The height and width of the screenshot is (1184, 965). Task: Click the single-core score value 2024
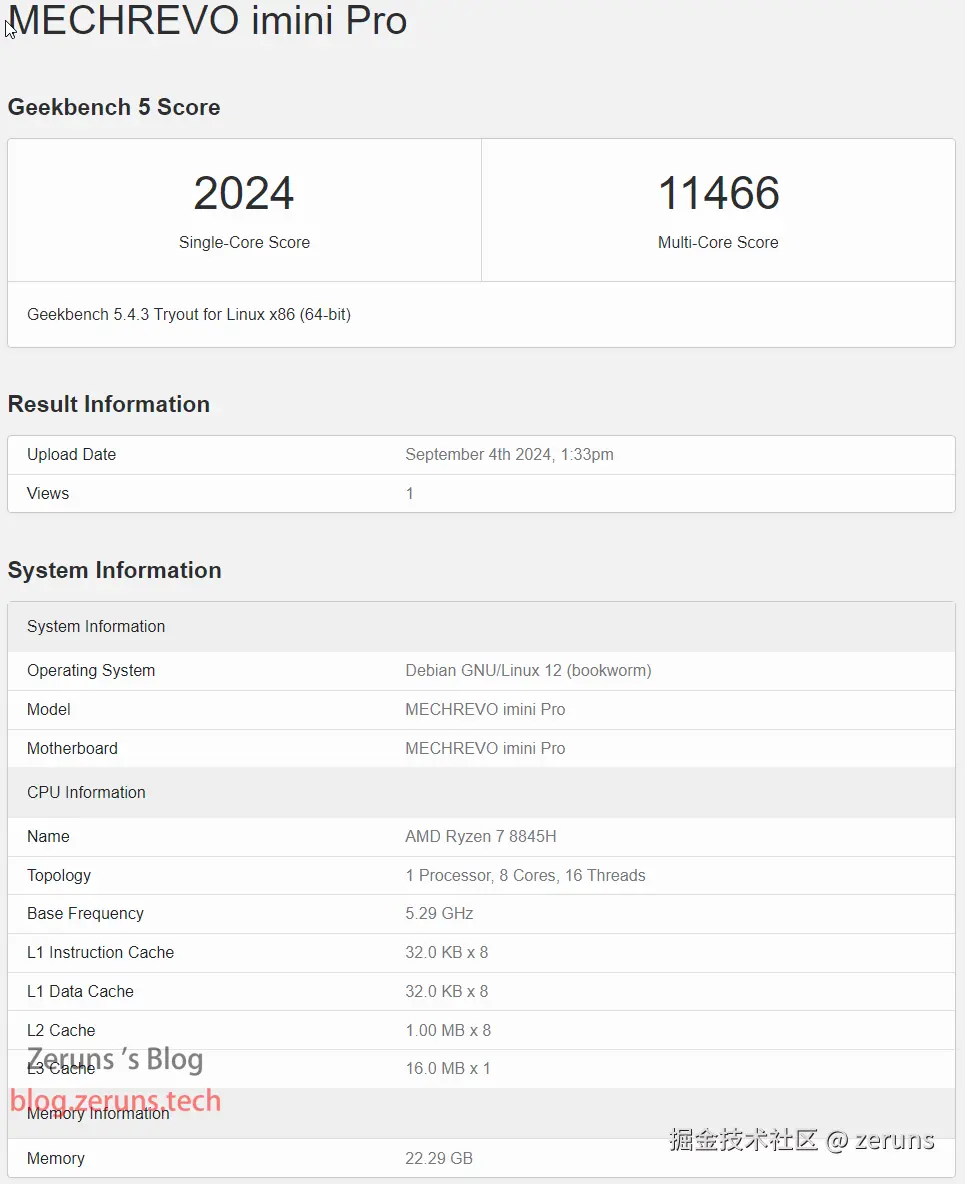(x=244, y=193)
